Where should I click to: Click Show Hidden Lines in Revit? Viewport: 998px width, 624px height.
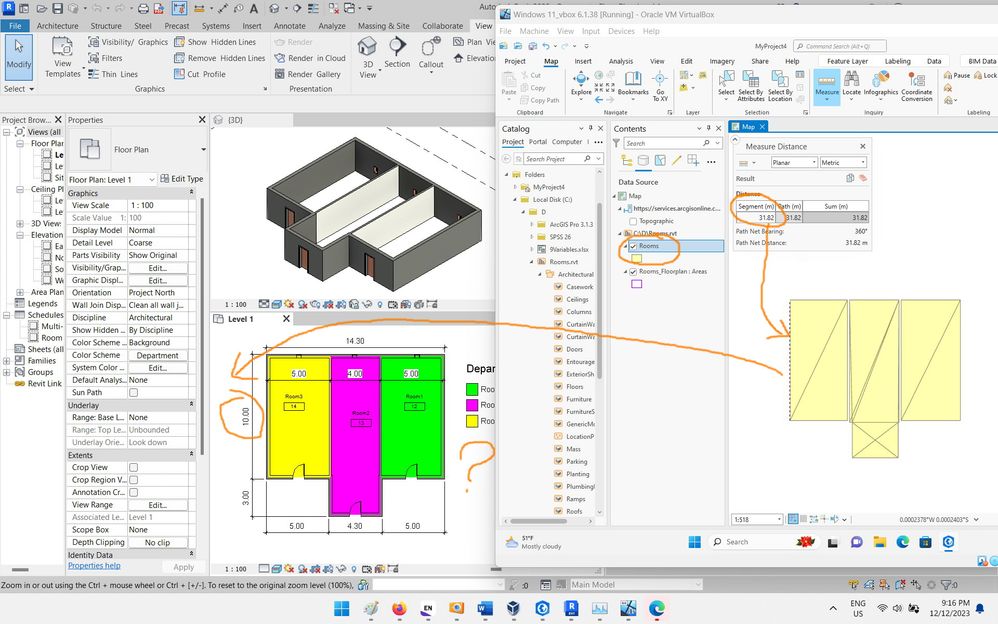pyautogui.click(x=215, y=42)
